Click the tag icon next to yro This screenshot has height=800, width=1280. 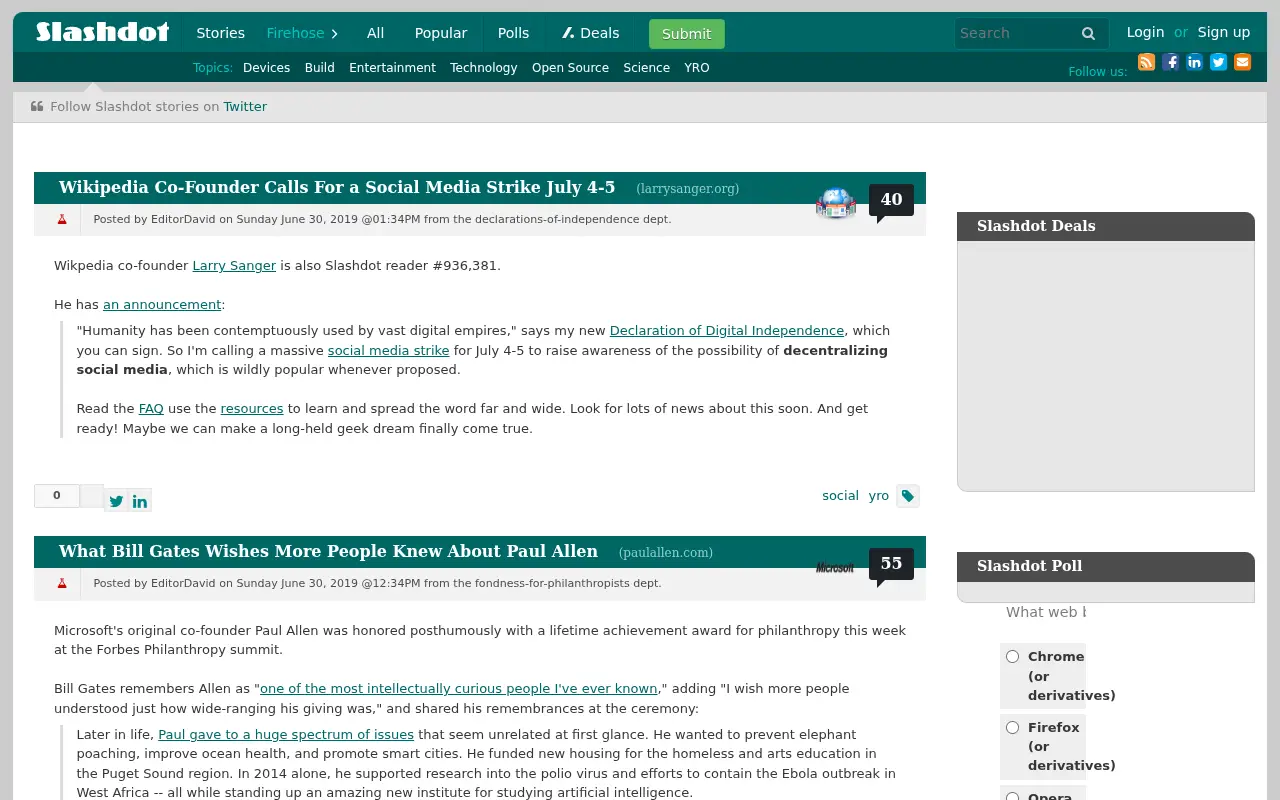tap(908, 496)
